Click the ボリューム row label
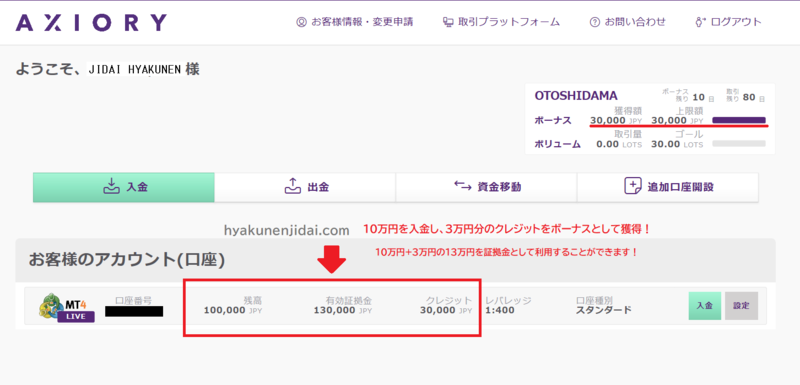This screenshot has width=800, height=385. [x=557, y=144]
